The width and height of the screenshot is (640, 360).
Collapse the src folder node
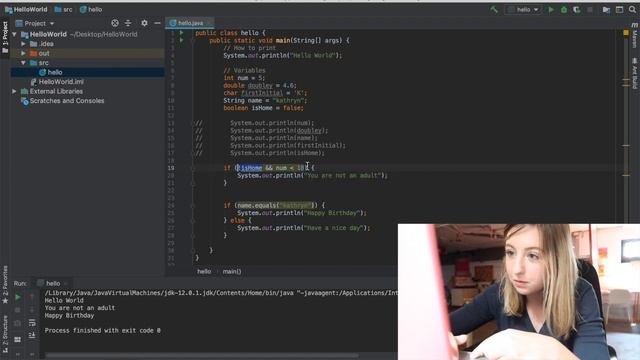pyautogui.click(x=24, y=63)
